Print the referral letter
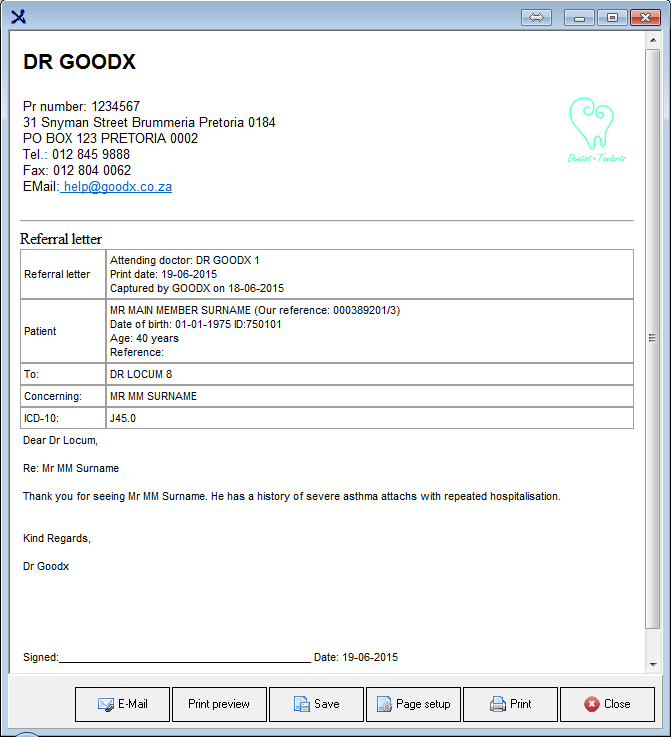The width and height of the screenshot is (671, 737). click(x=510, y=704)
